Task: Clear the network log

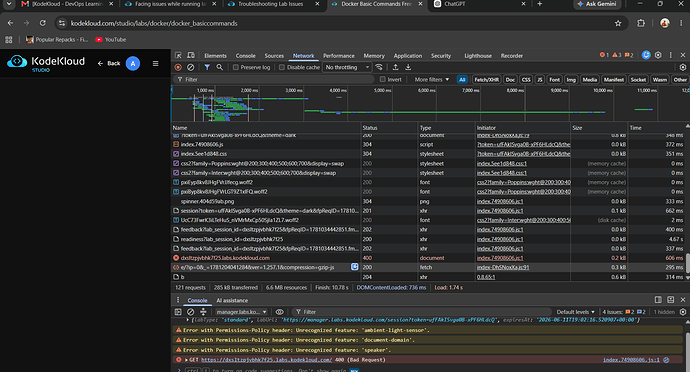Action: tap(191, 67)
